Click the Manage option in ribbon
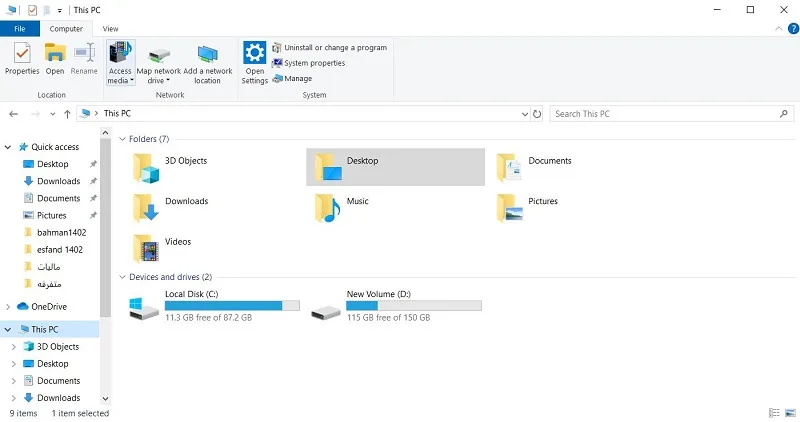 (292, 79)
